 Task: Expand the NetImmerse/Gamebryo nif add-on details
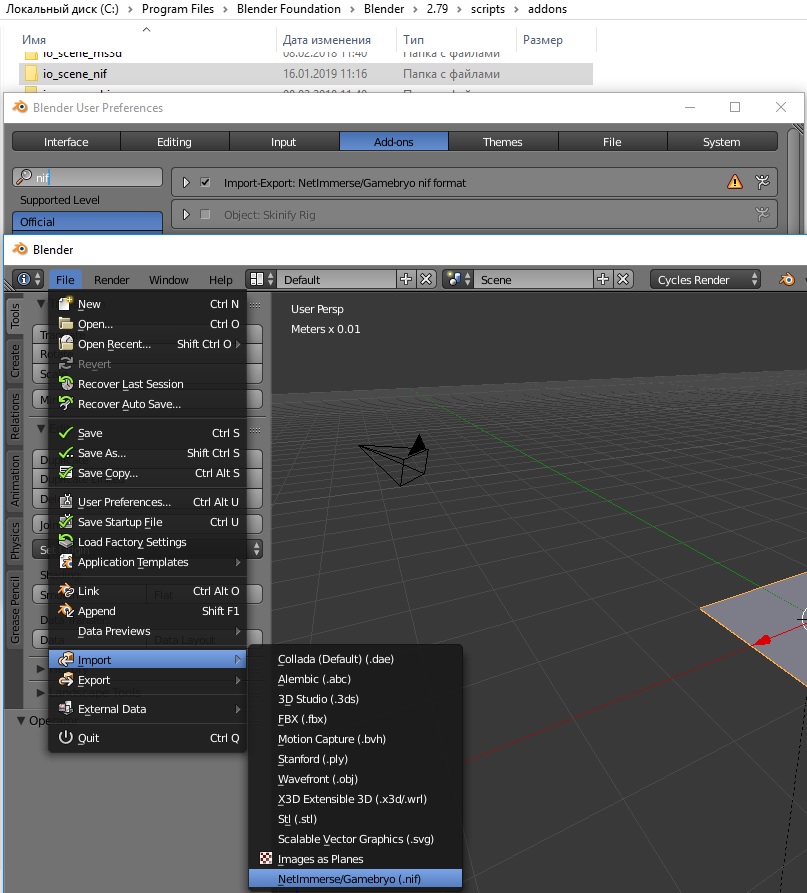(186, 182)
